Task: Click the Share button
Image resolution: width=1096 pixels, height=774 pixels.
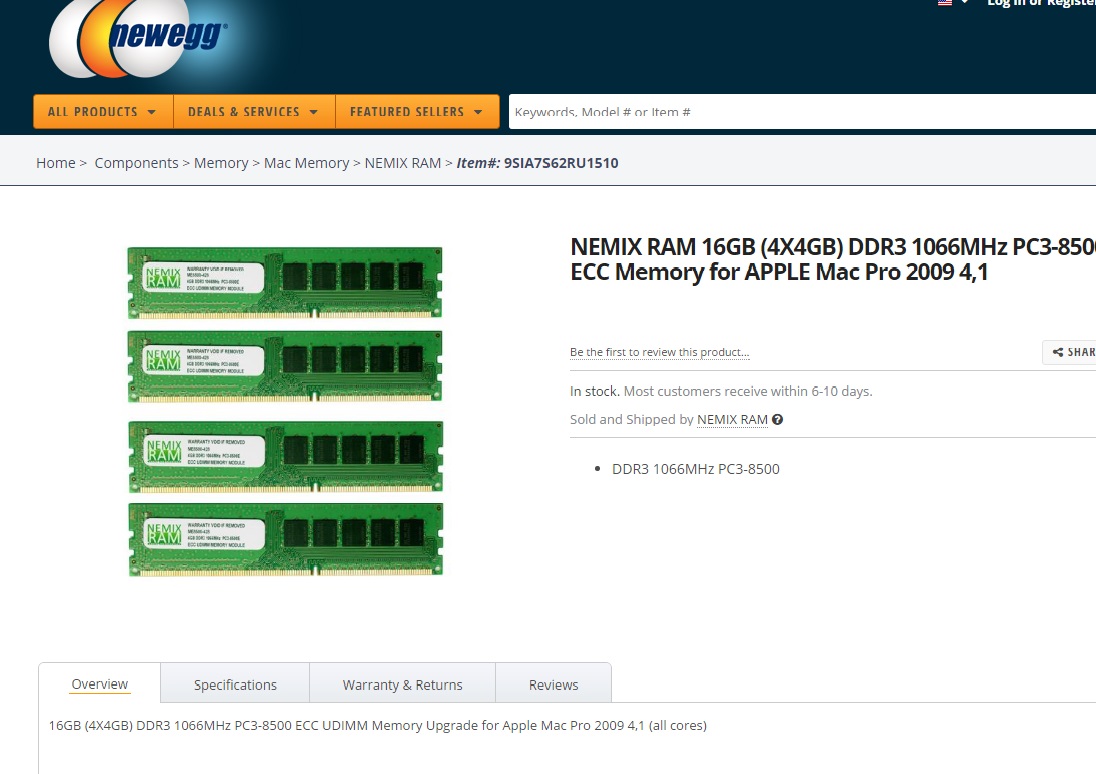Action: click(x=1069, y=352)
